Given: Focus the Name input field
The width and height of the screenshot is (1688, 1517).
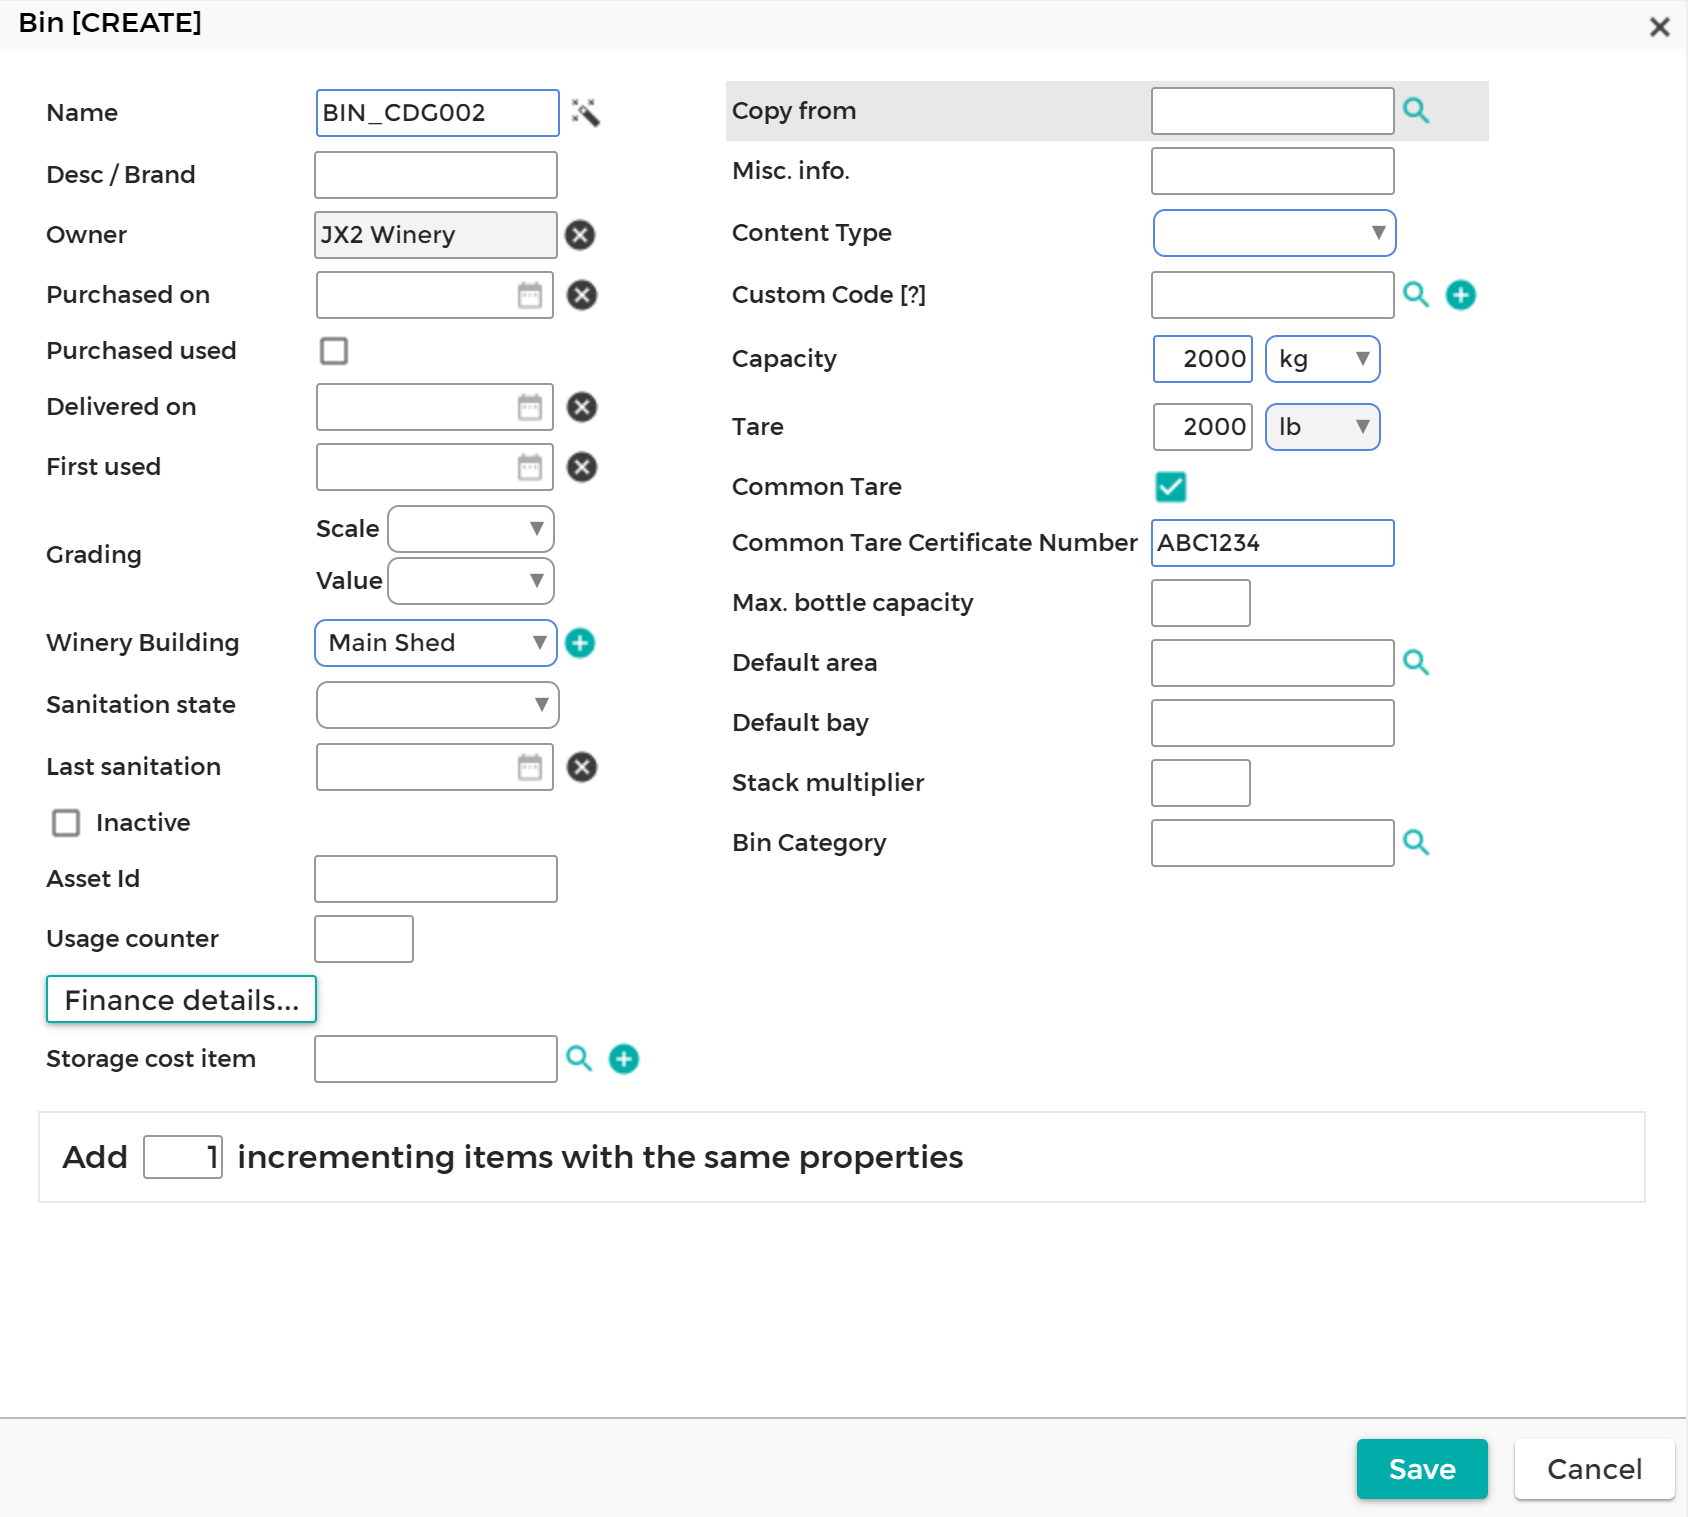Looking at the screenshot, I should click(x=438, y=113).
